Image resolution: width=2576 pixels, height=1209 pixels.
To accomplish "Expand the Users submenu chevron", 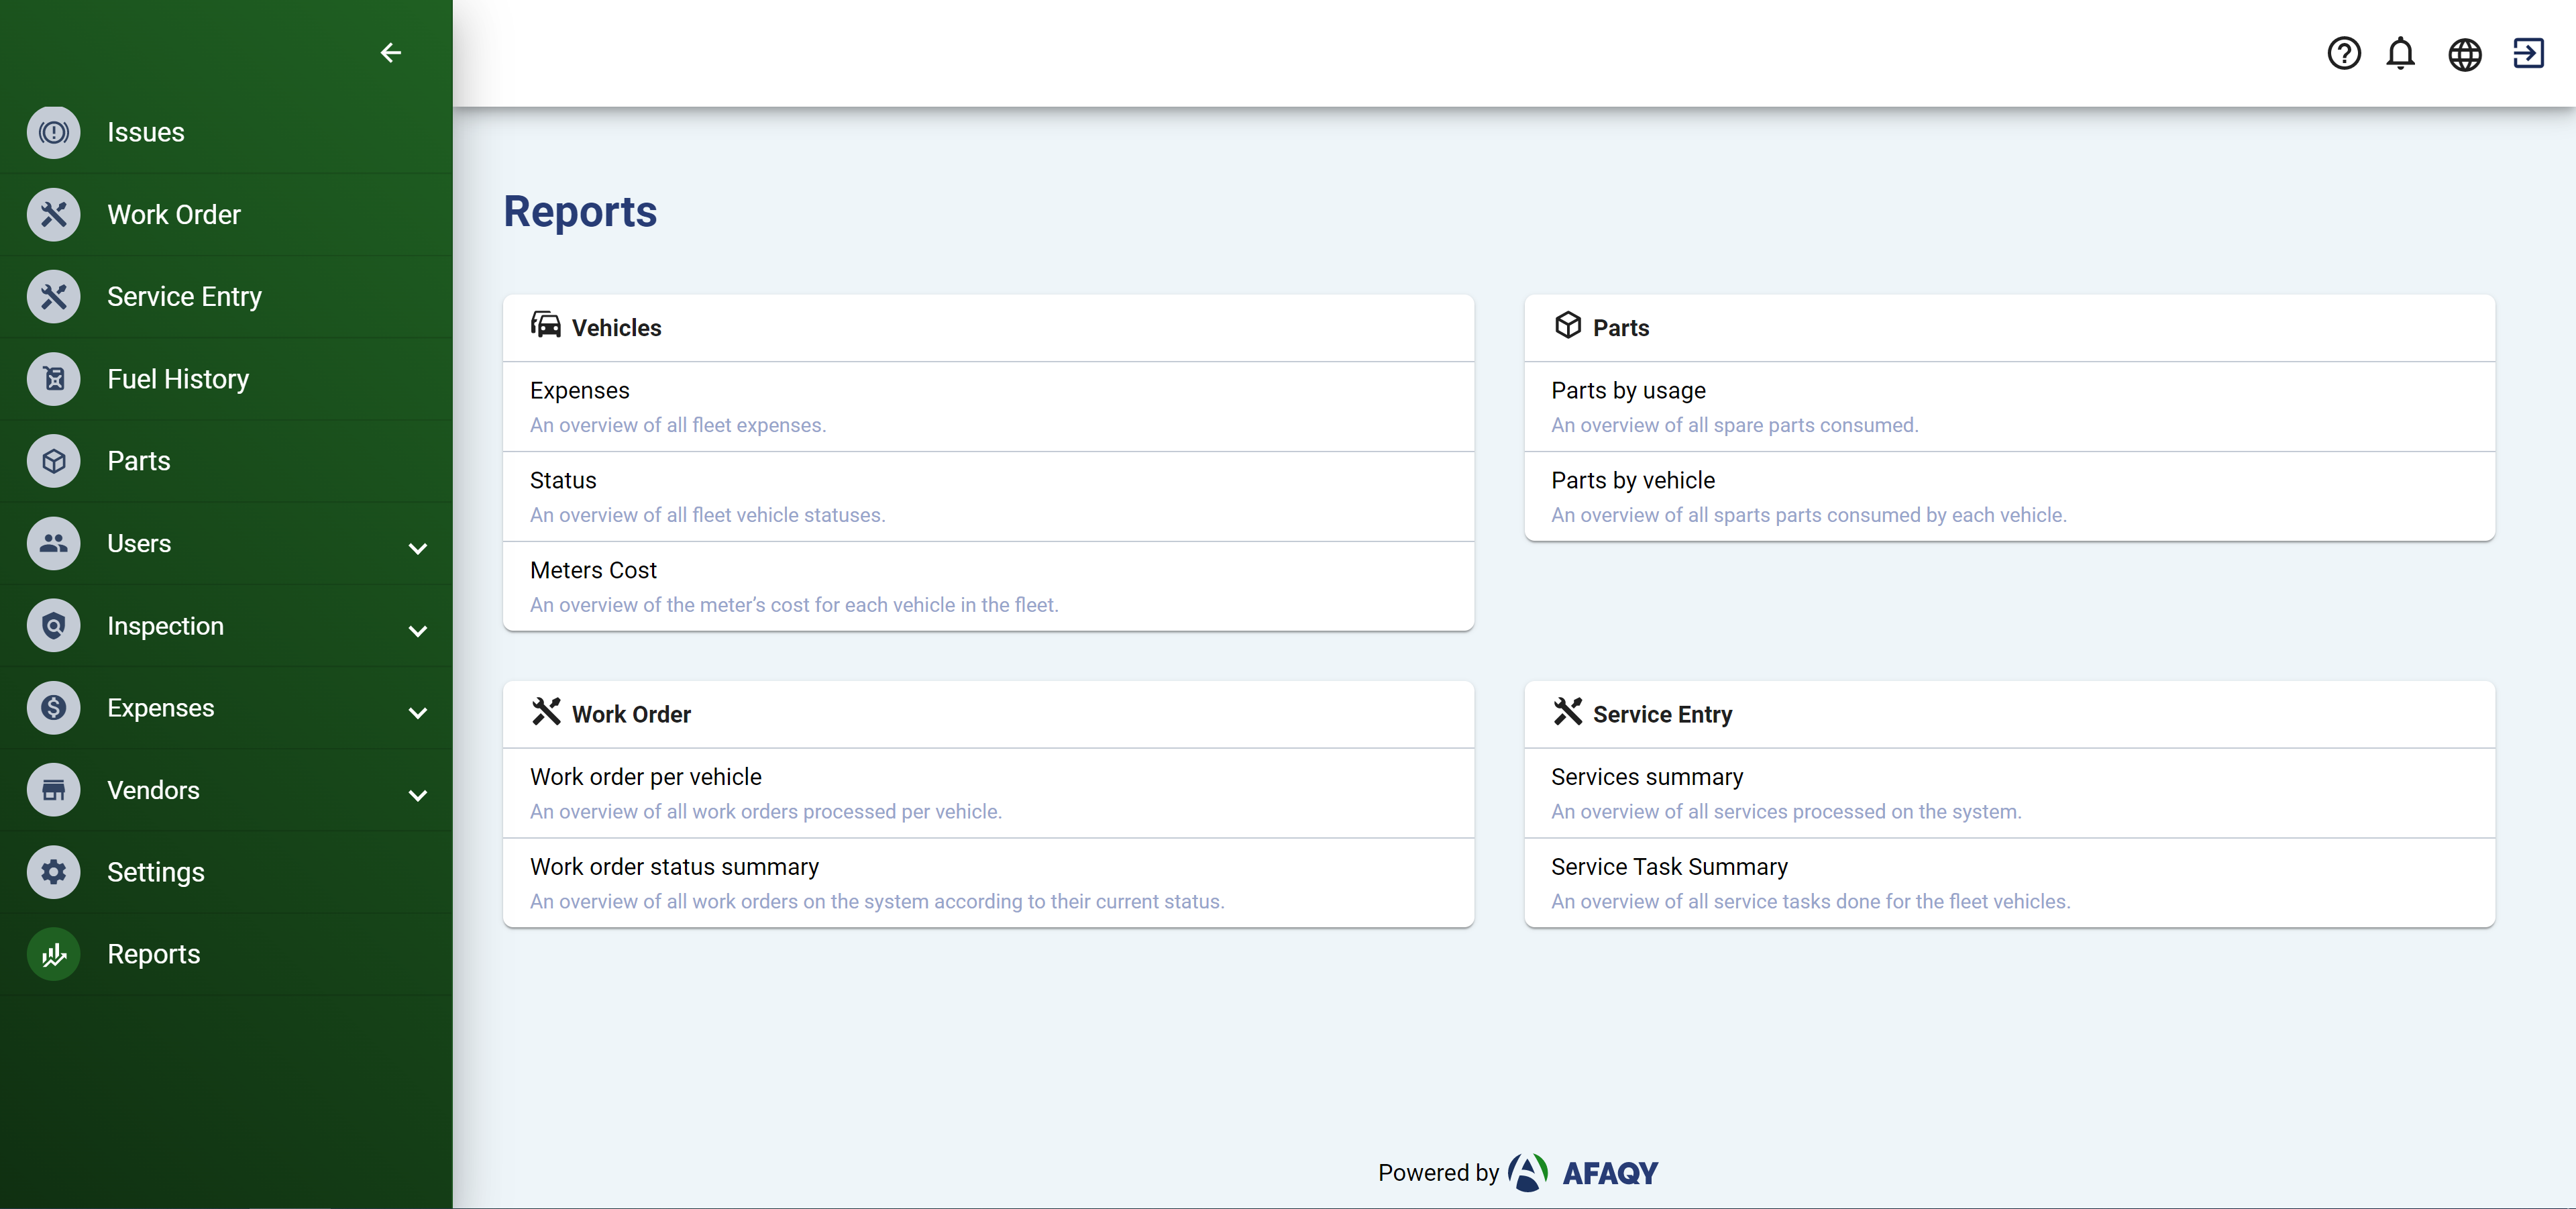I will (418, 548).
